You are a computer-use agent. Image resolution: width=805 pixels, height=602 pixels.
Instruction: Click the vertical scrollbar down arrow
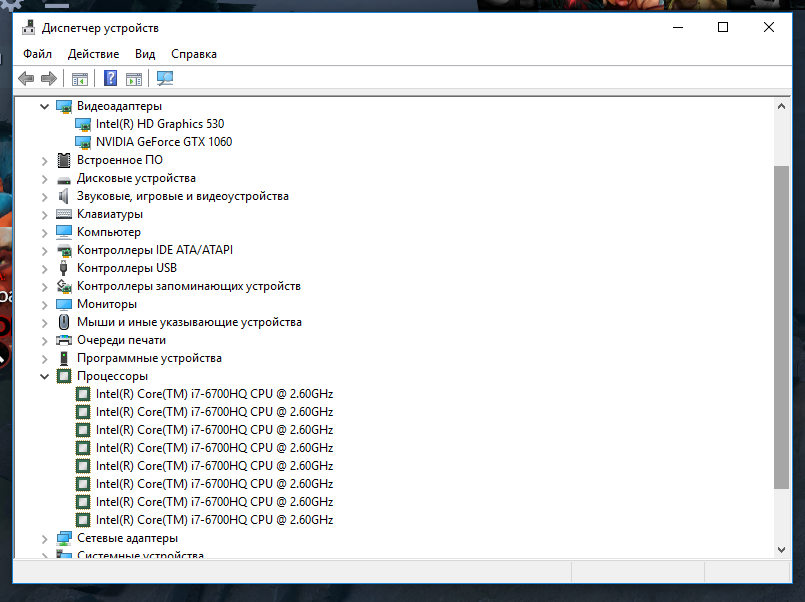(x=781, y=549)
